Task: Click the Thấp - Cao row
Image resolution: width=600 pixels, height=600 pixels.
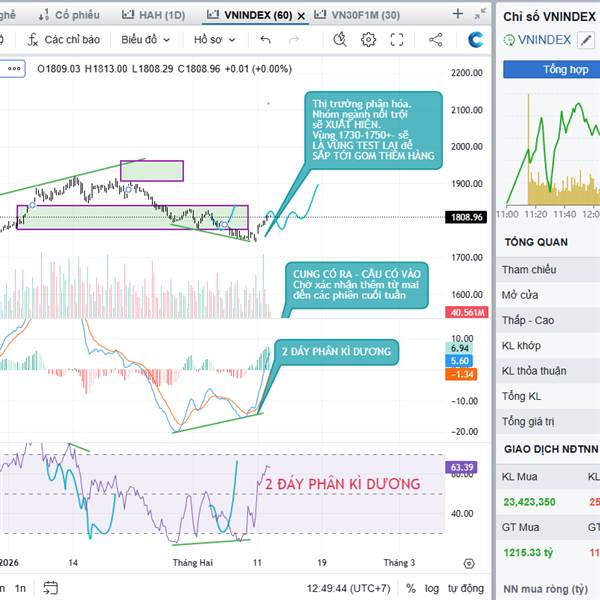Action: pyautogui.click(x=548, y=320)
